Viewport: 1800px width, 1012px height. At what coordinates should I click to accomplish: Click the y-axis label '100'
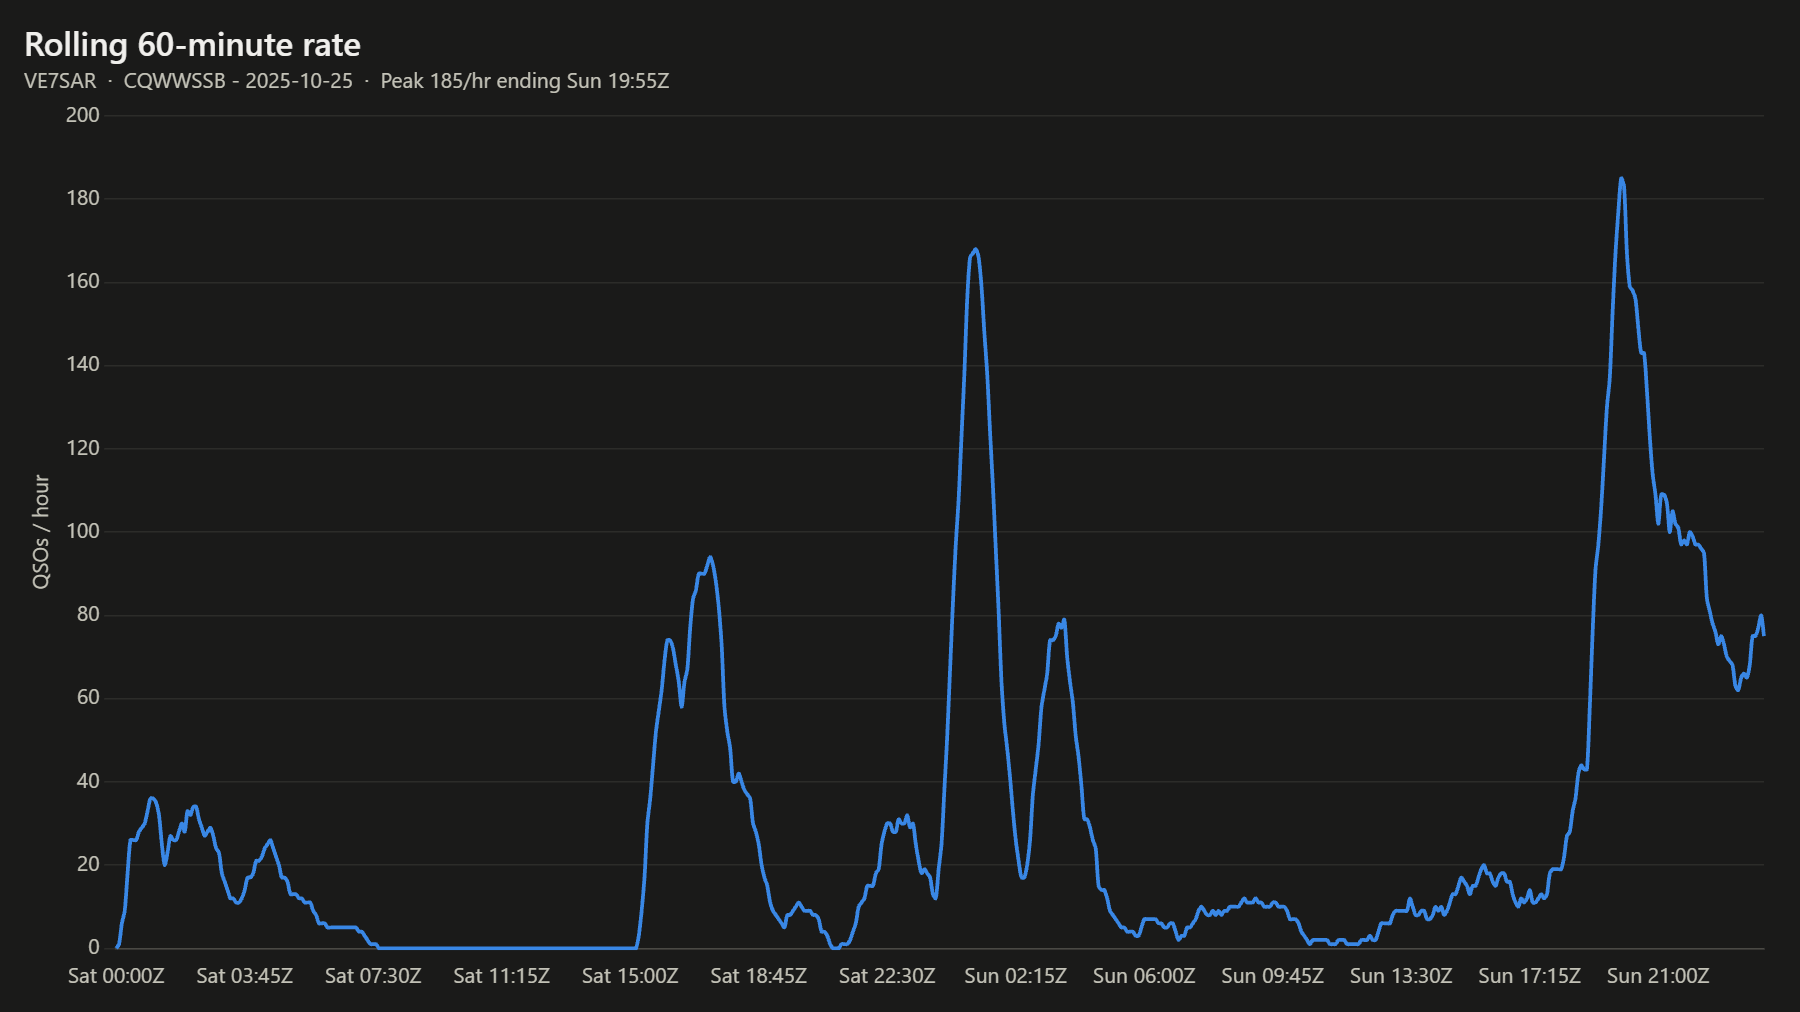coord(83,531)
